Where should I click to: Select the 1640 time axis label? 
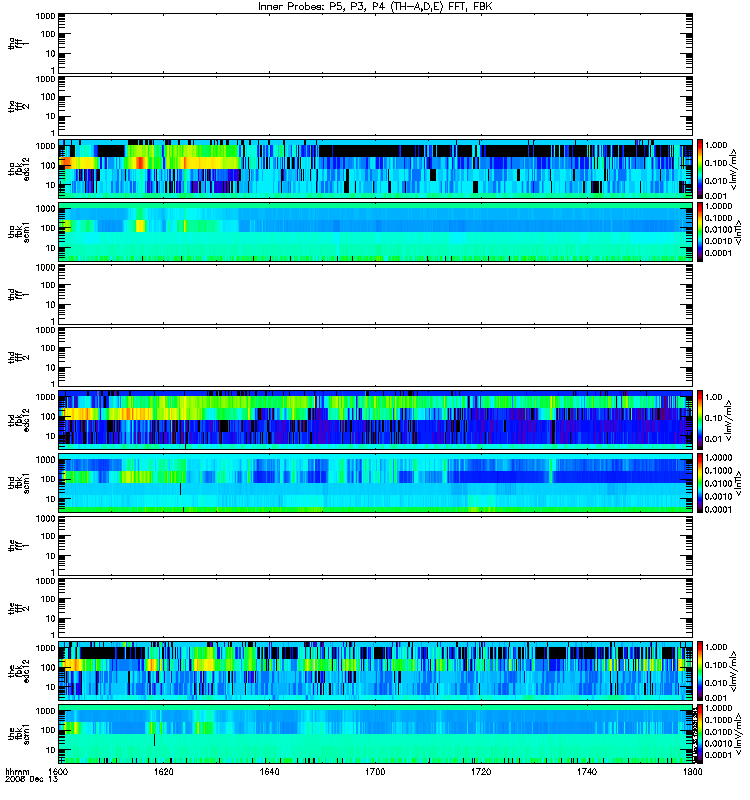click(x=269, y=771)
